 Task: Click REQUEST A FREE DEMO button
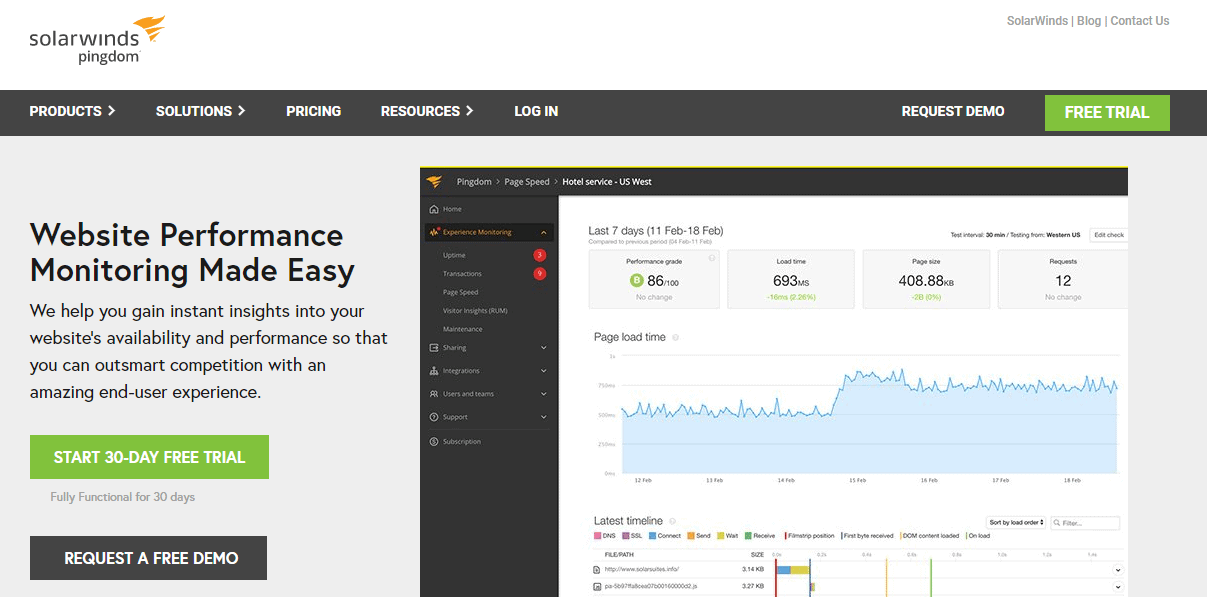[148, 558]
